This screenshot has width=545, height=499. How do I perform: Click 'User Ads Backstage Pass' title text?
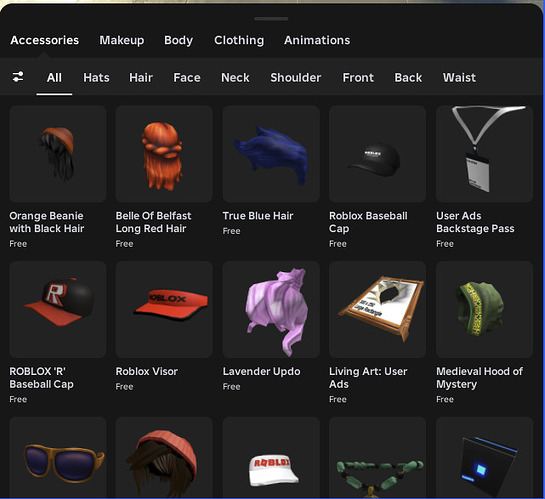(x=475, y=222)
